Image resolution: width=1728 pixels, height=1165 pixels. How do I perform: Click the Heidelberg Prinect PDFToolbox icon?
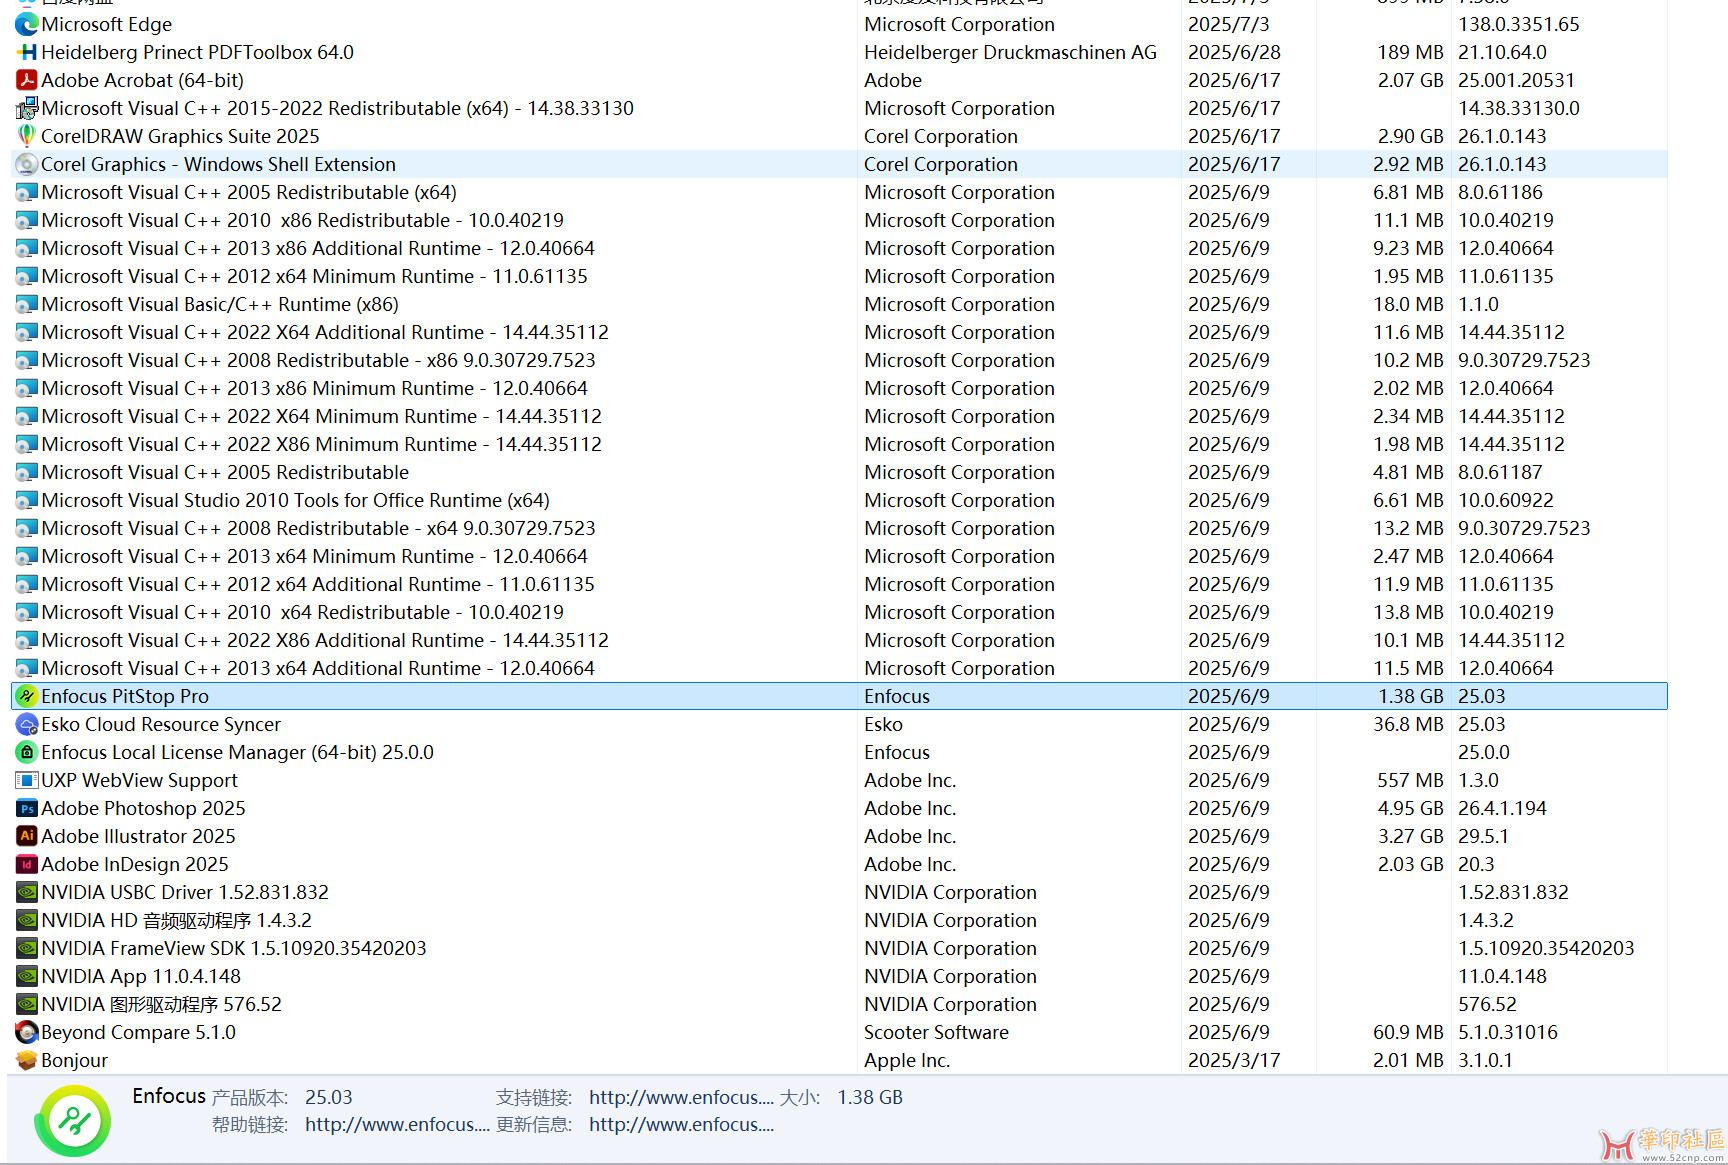(x=27, y=52)
